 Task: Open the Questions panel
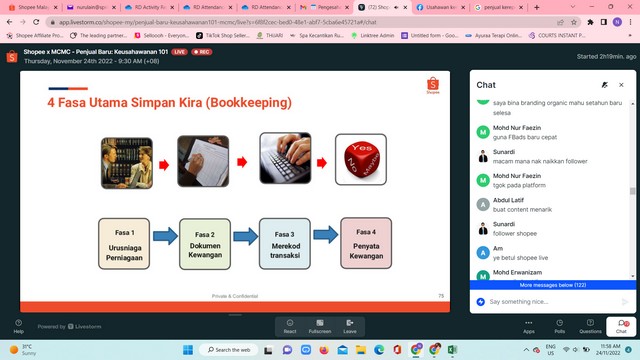coord(590,327)
